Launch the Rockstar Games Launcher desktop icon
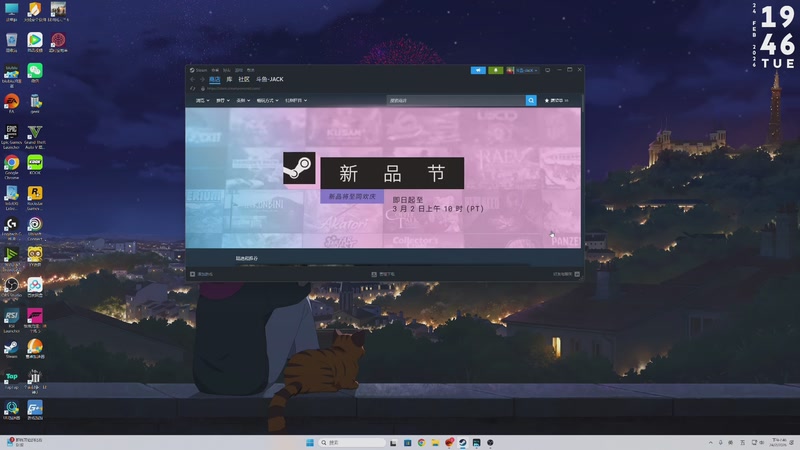The width and height of the screenshot is (800, 450). click(35, 198)
